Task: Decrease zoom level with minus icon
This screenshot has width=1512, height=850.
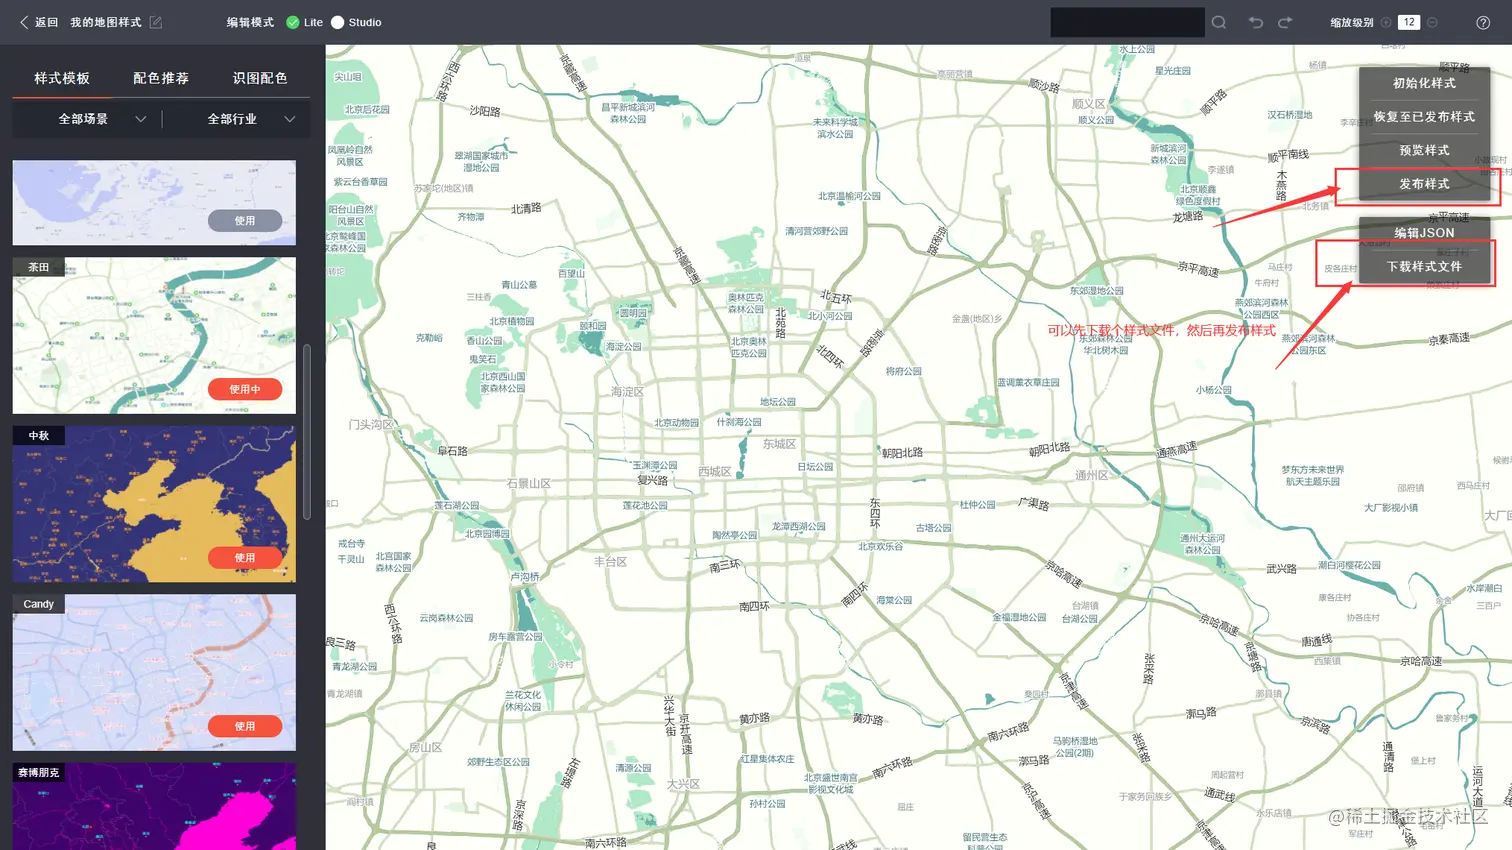Action: tap(1432, 22)
